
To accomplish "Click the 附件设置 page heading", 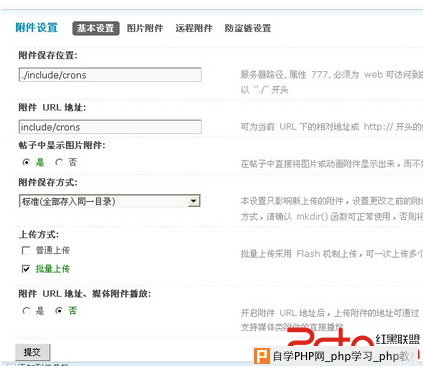I will 37,28.
